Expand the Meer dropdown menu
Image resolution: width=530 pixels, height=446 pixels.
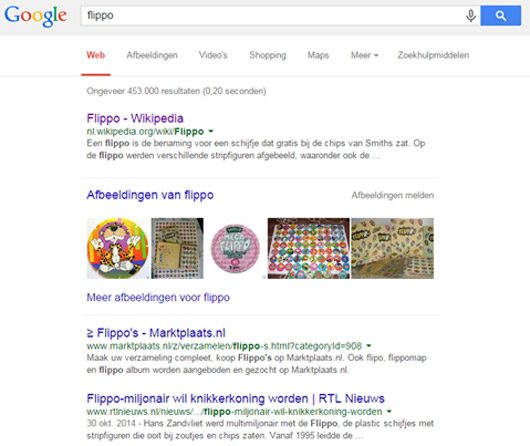(x=364, y=55)
